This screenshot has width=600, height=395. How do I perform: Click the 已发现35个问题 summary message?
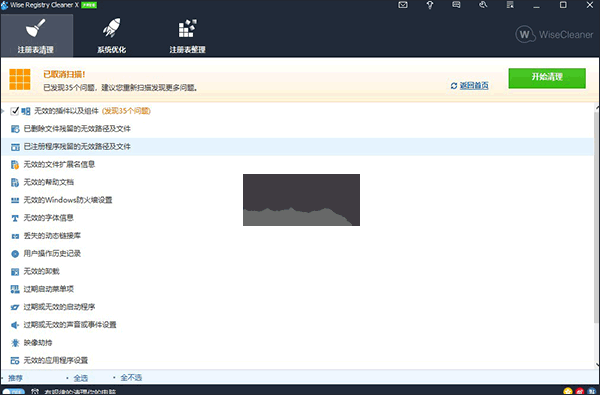(120, 88)
